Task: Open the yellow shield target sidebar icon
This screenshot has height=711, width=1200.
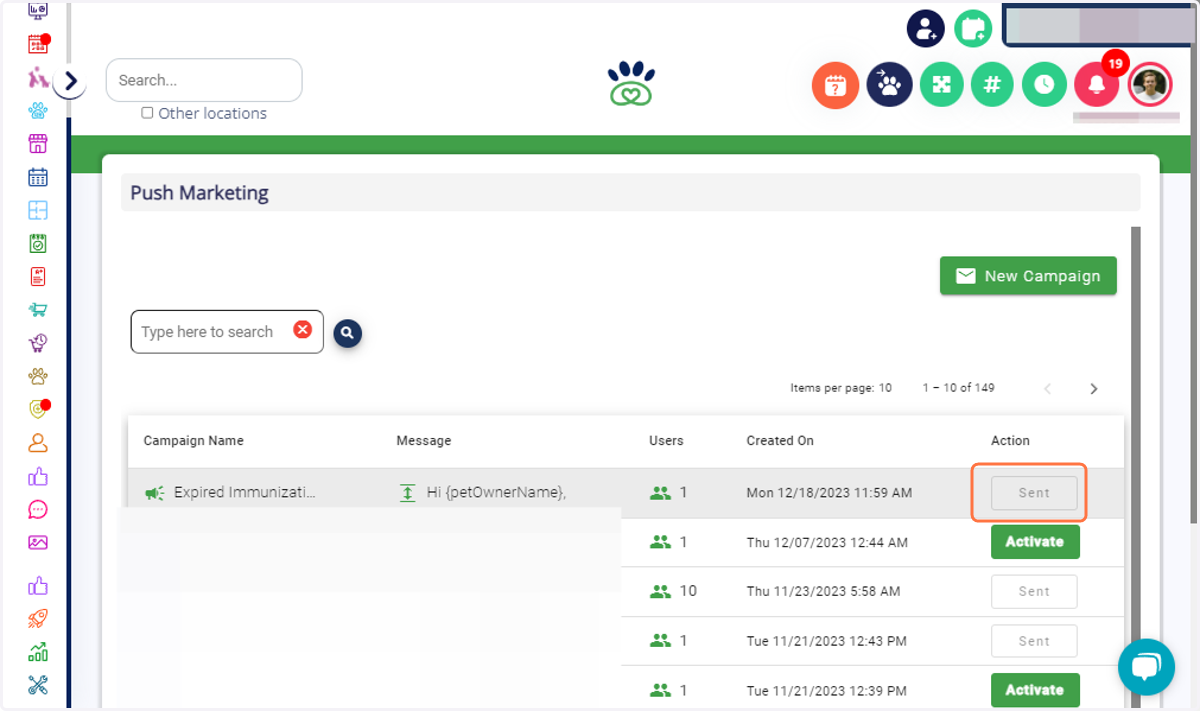Action: pos(38,409)
